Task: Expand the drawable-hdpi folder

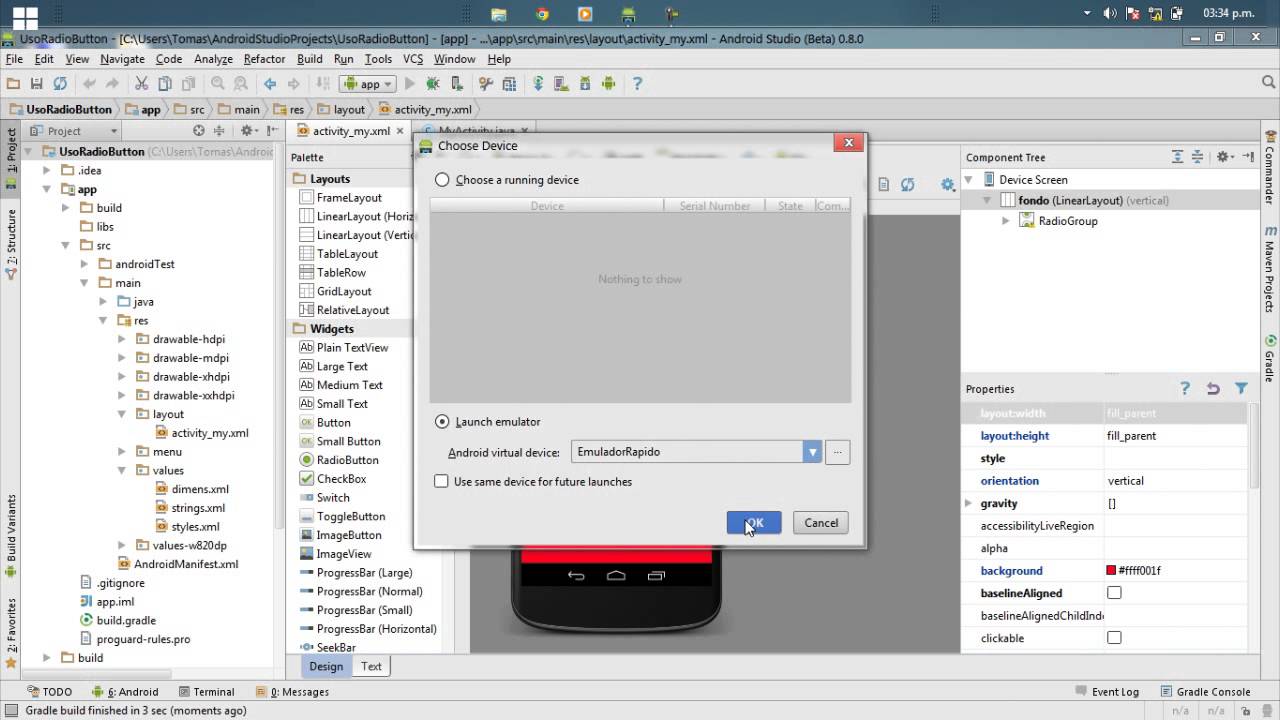Action: [x=122, y=339]
